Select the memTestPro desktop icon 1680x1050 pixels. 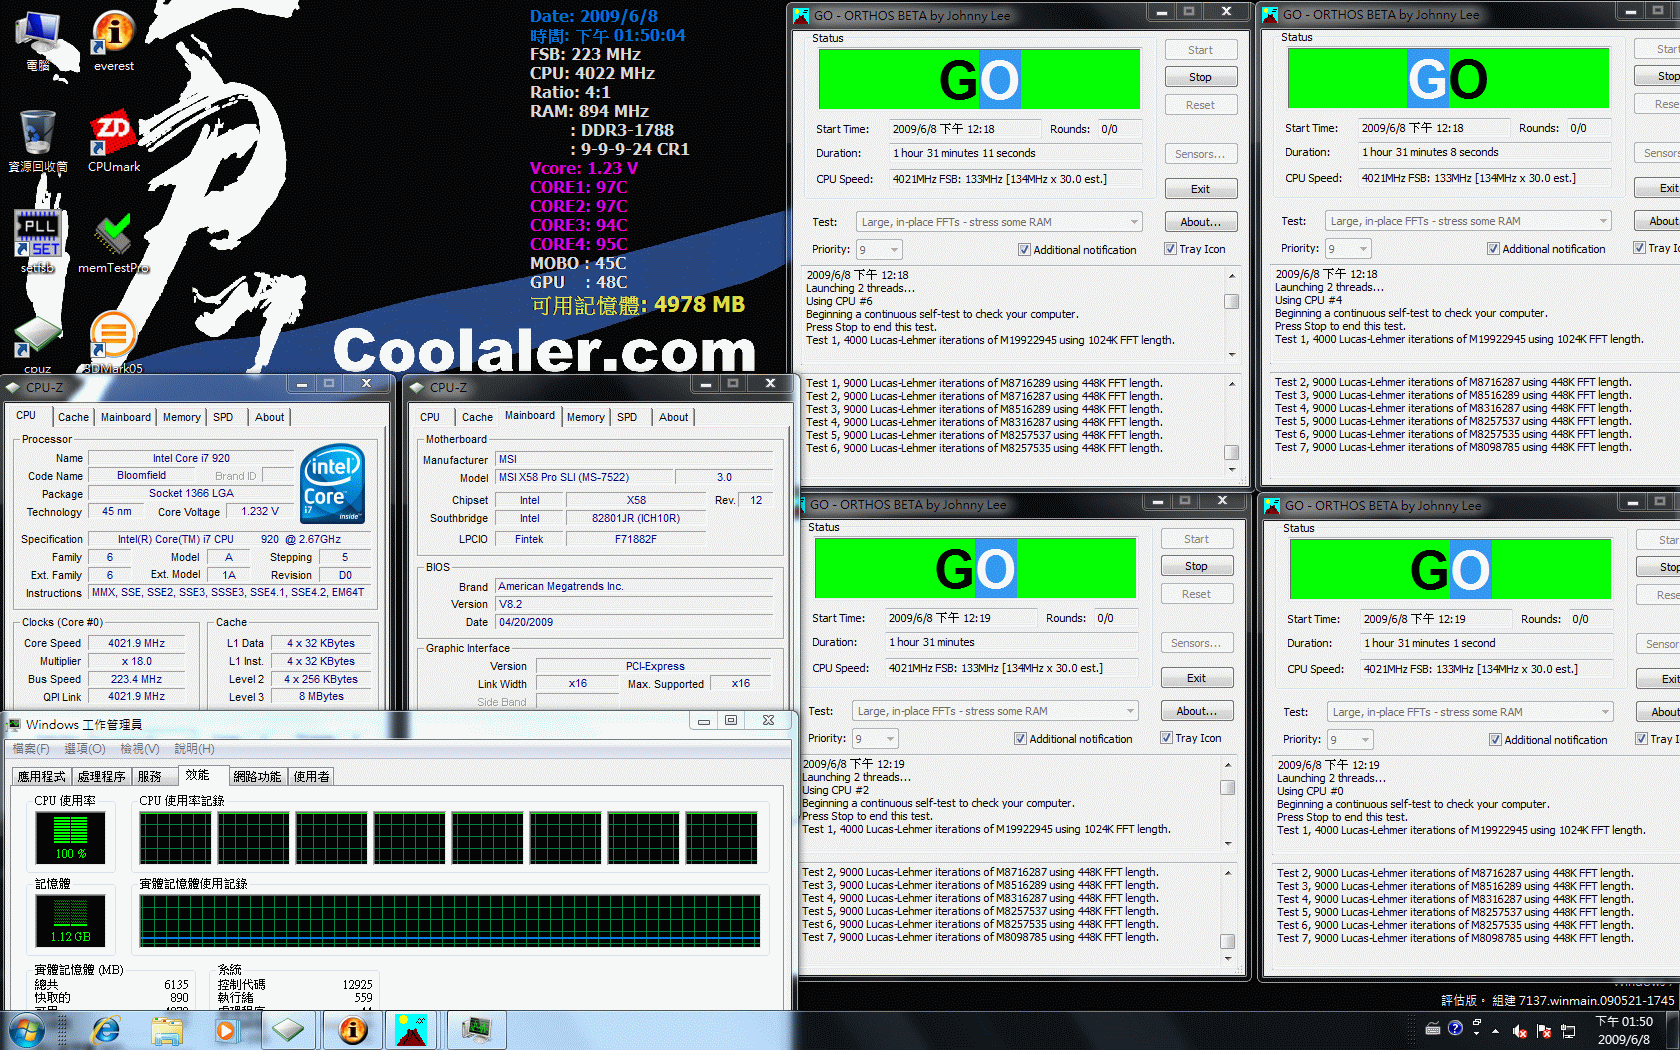[x=114, y=241]
